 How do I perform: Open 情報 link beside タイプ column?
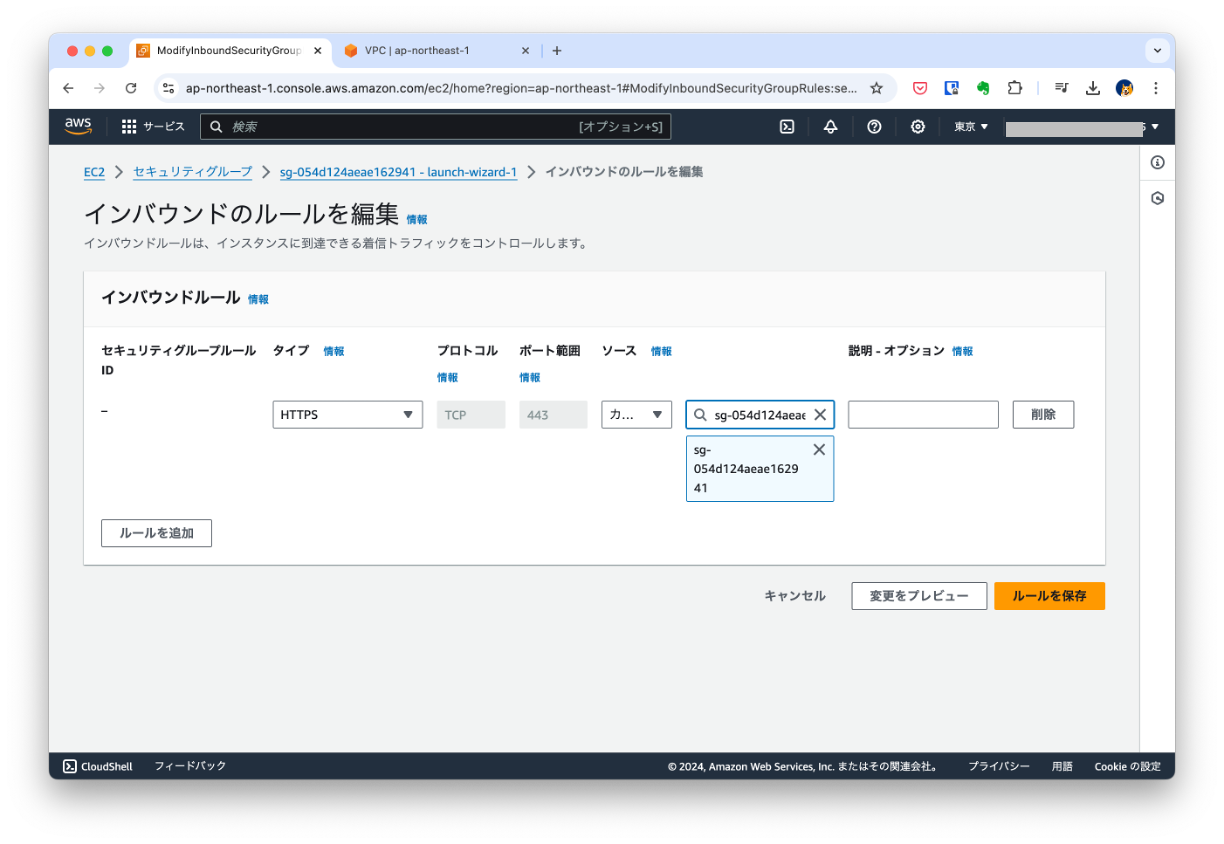tap(334, 351)
